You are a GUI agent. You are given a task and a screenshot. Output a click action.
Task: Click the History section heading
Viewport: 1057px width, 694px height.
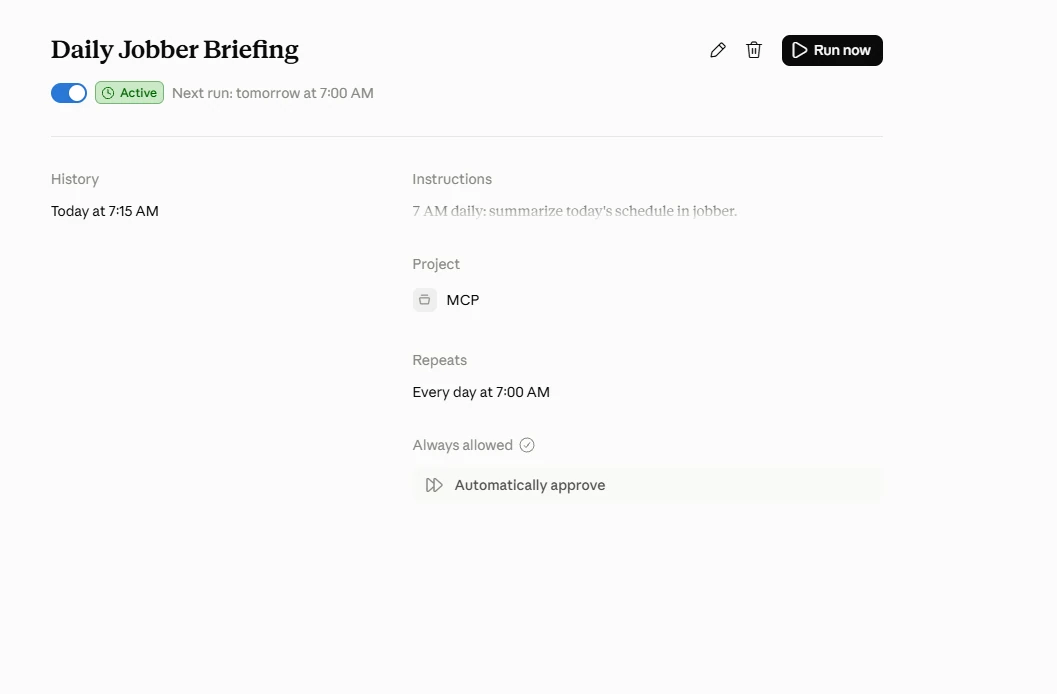tap(75, 179)
